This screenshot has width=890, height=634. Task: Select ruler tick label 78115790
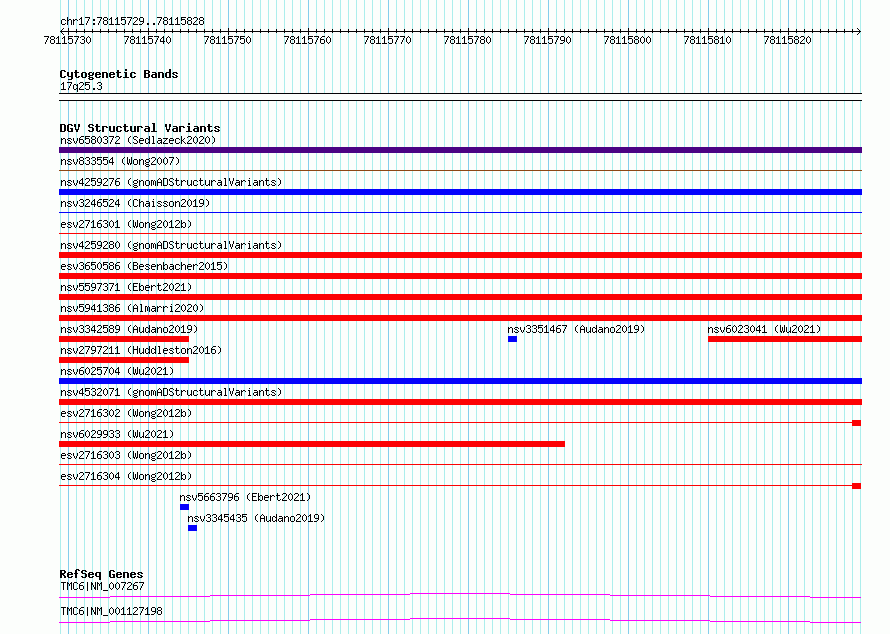point(547,40)
